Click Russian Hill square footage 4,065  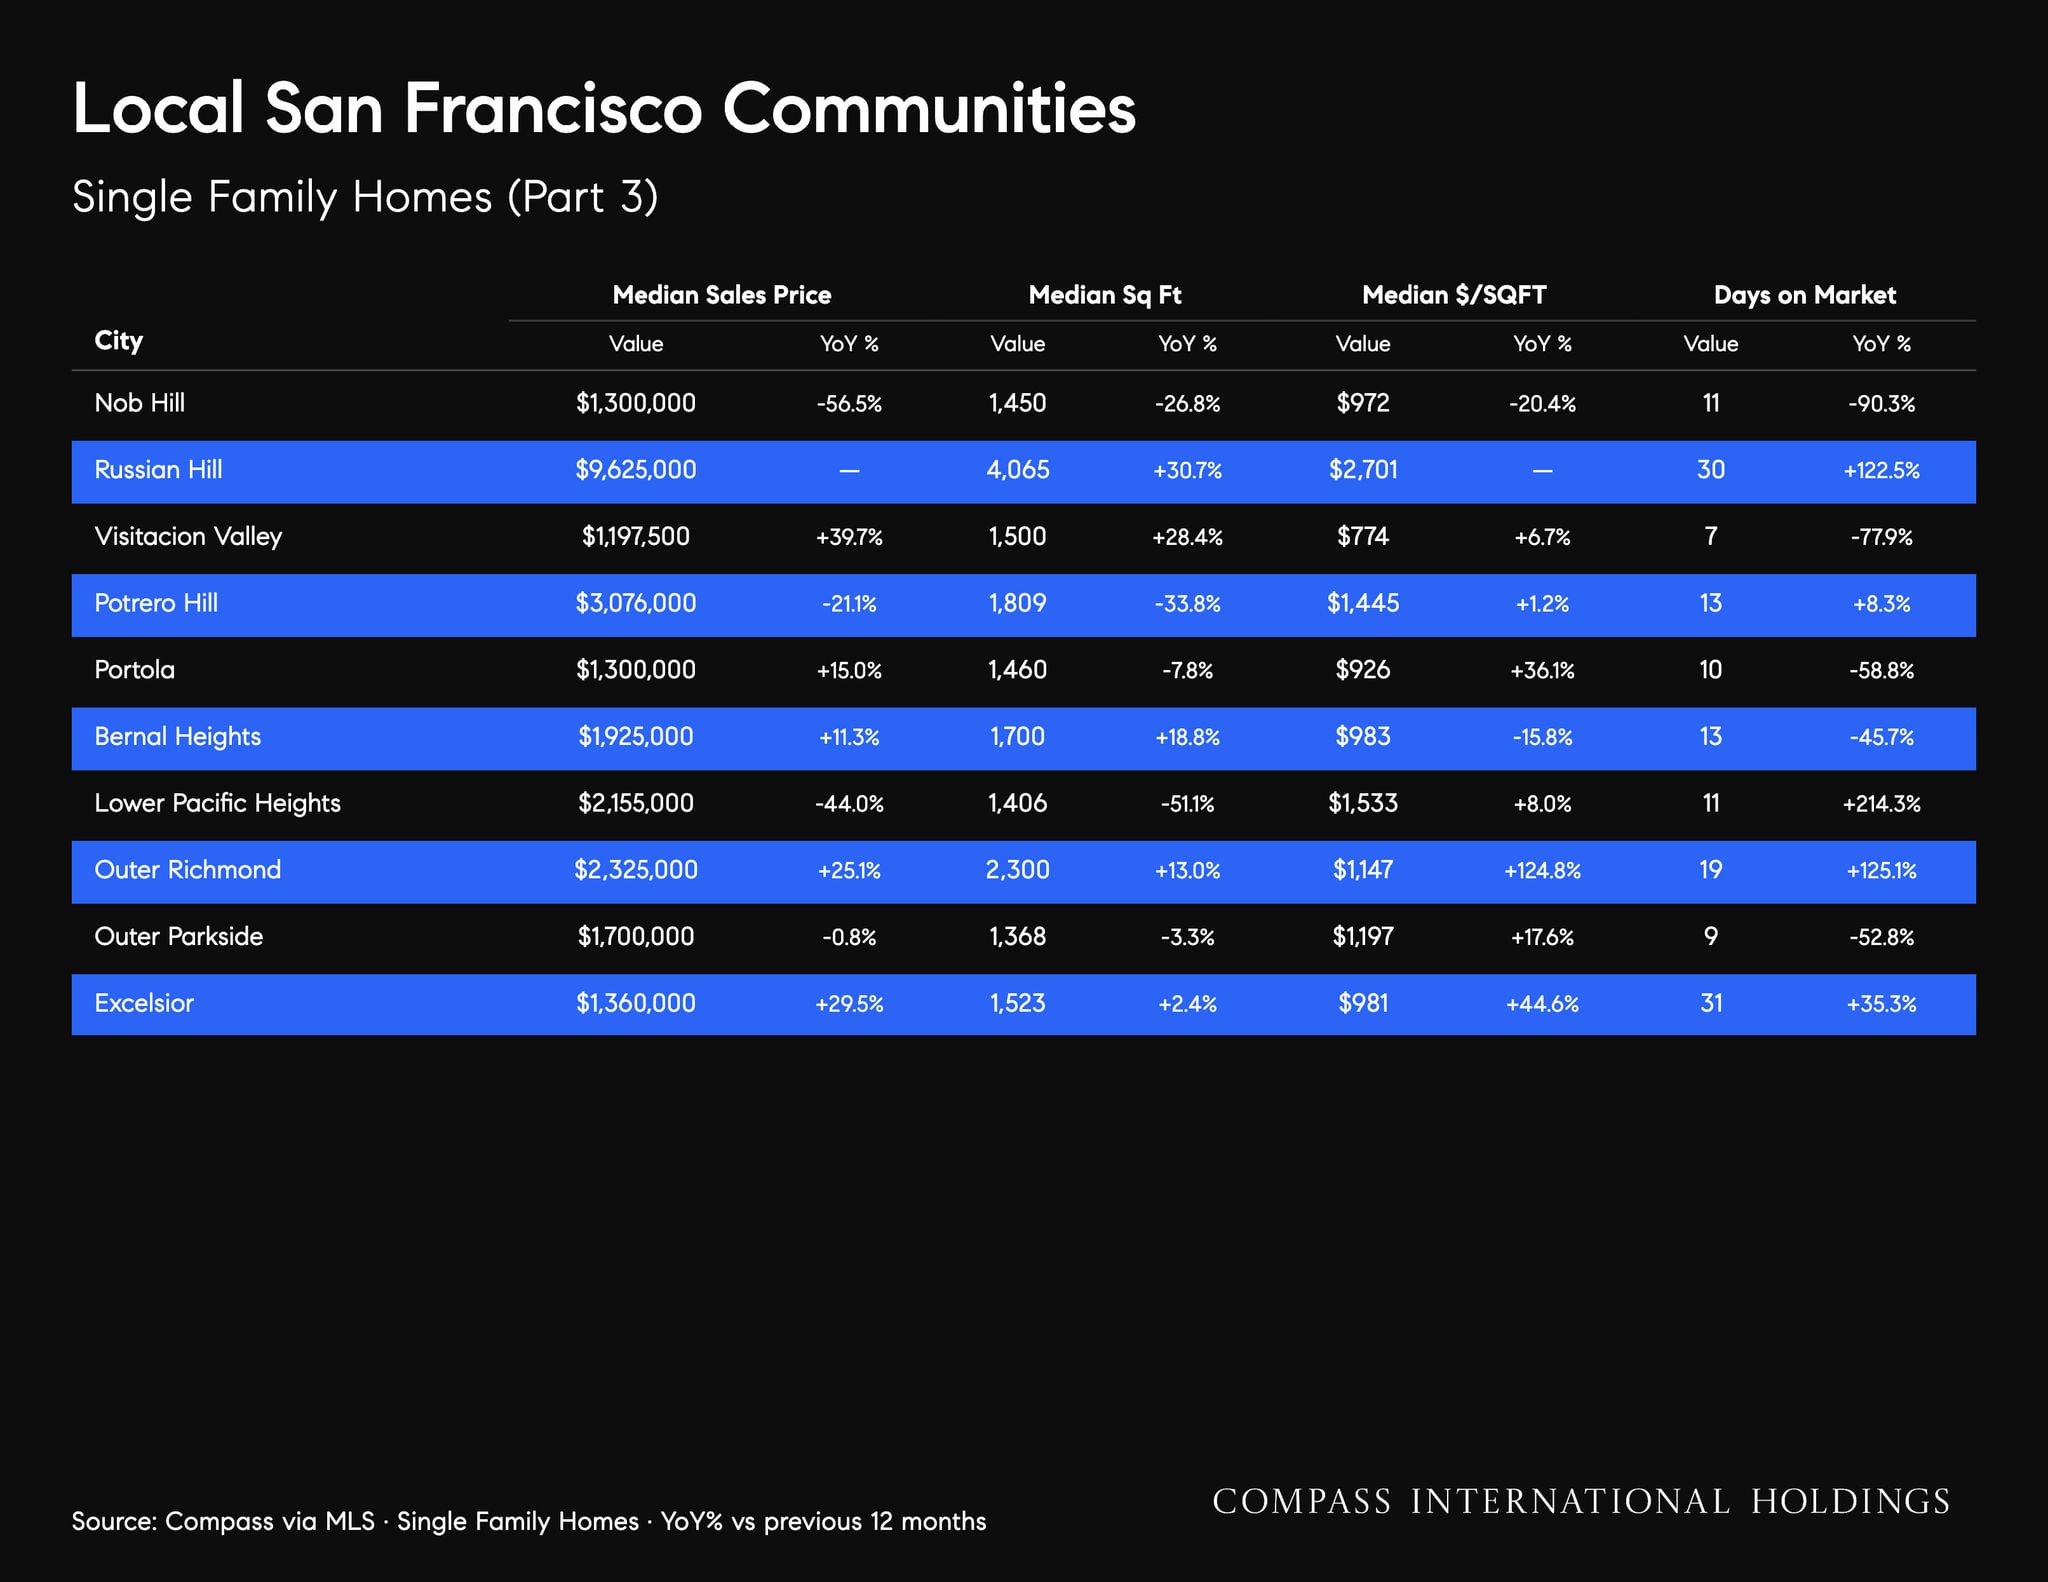1018,470
